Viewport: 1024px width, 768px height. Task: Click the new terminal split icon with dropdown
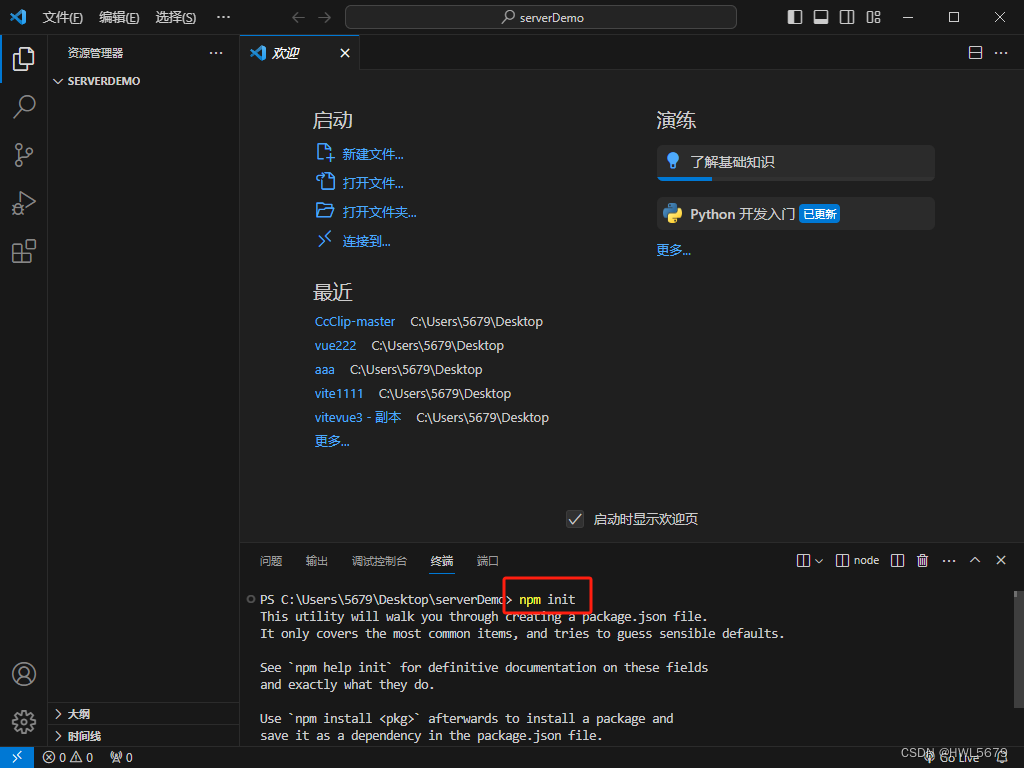(x=804, y=560)
